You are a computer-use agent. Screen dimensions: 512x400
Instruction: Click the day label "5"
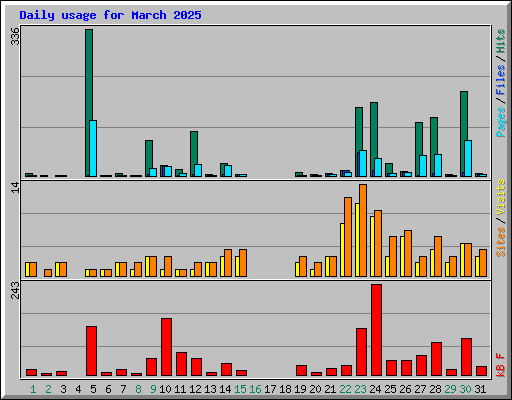(93, 389)
